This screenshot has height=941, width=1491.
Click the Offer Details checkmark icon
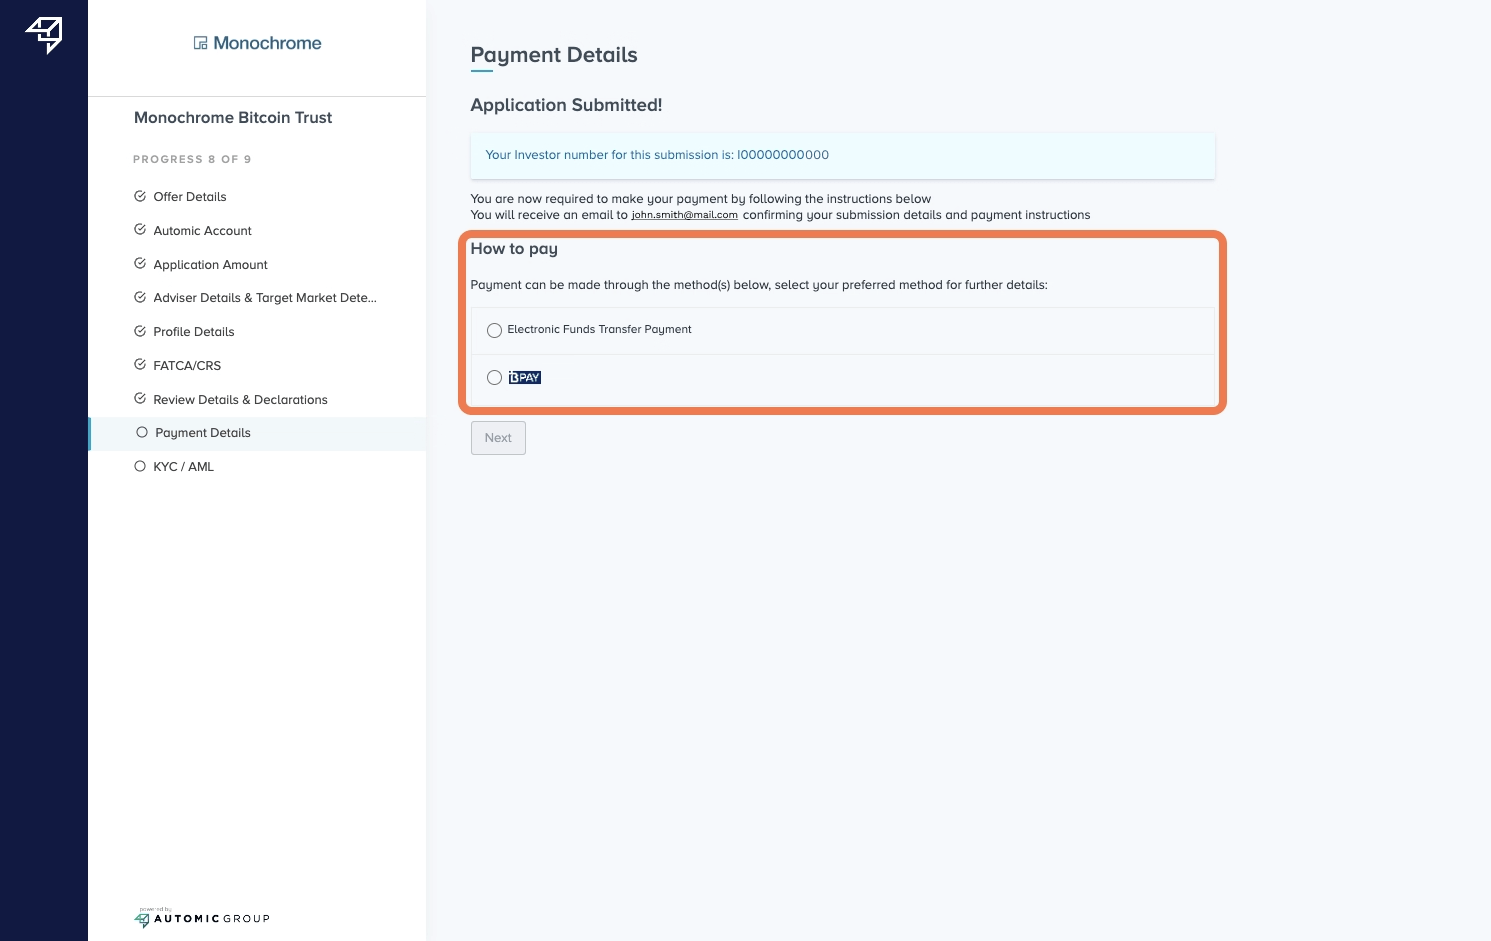(x=140, y=196)
